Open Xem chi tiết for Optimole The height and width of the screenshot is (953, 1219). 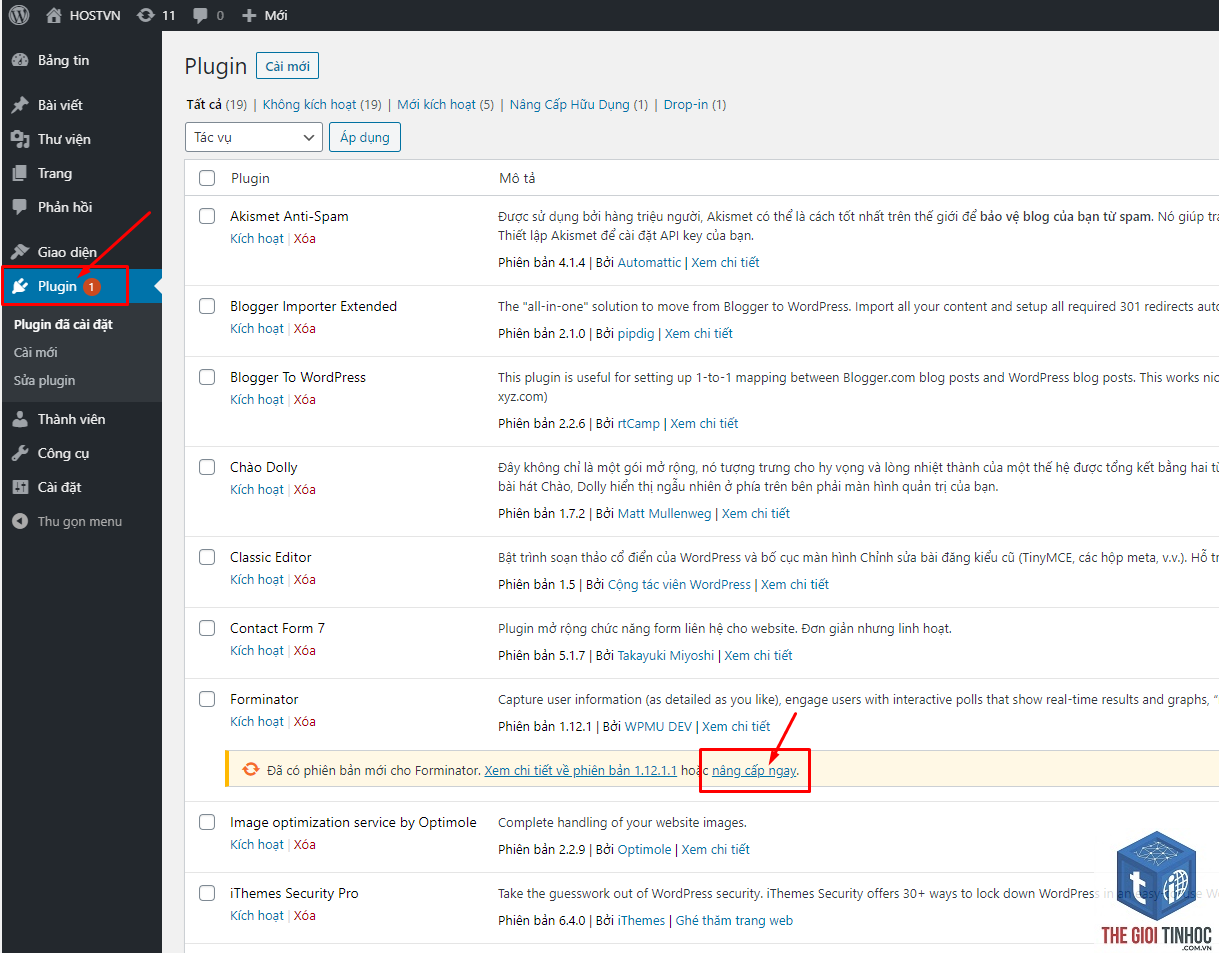click(716, 849)
